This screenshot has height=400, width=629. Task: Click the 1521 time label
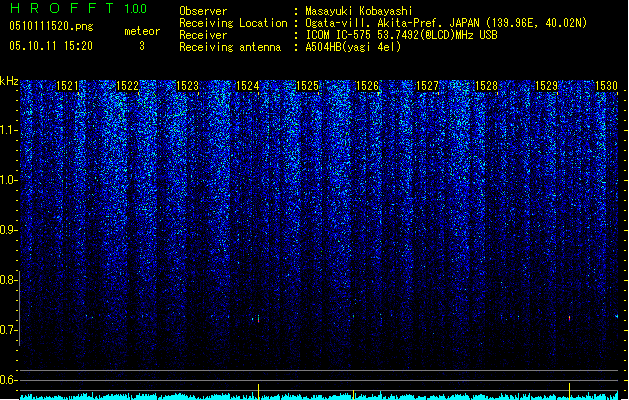tap(67, 86)
